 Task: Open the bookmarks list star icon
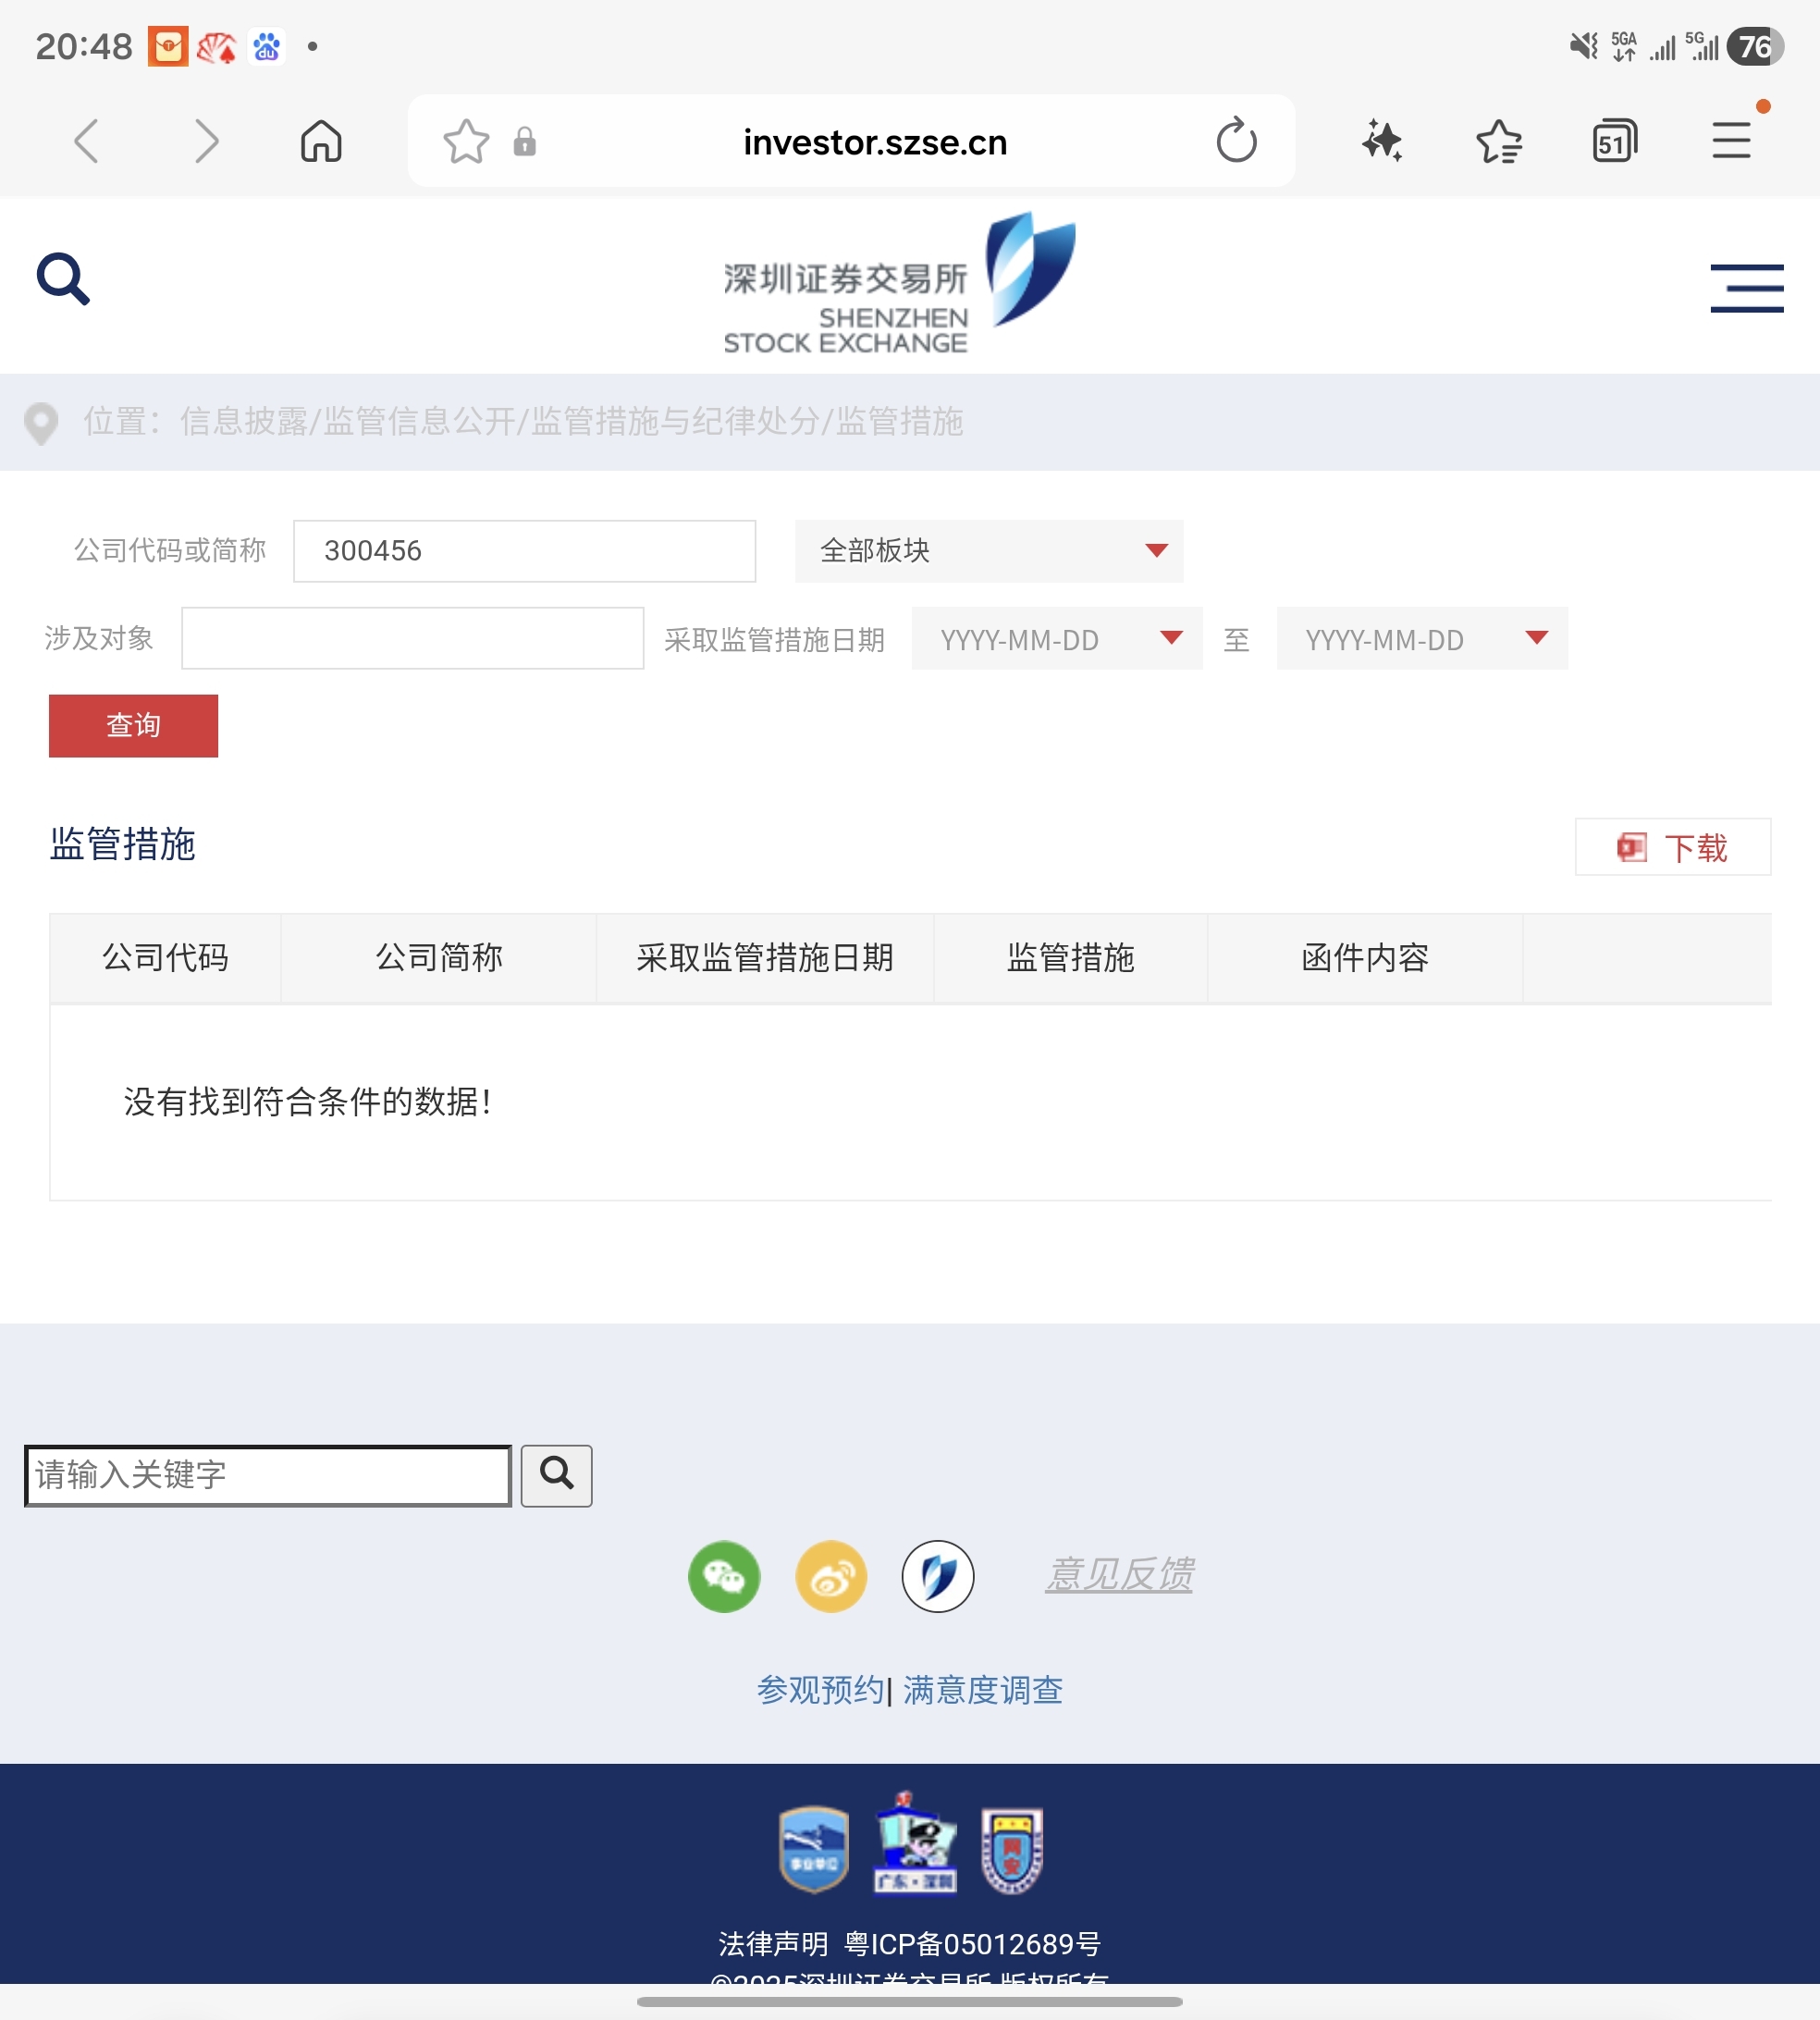pyautogui.click(x=1498, y=141)
